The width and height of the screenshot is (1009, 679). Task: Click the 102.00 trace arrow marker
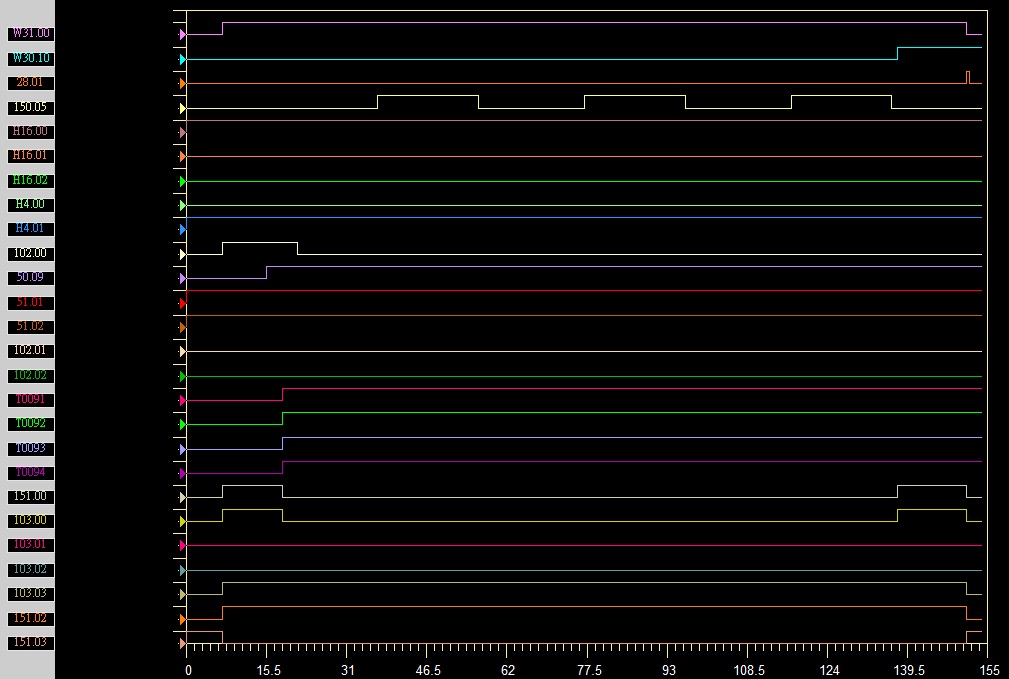(x=182, y=255)
